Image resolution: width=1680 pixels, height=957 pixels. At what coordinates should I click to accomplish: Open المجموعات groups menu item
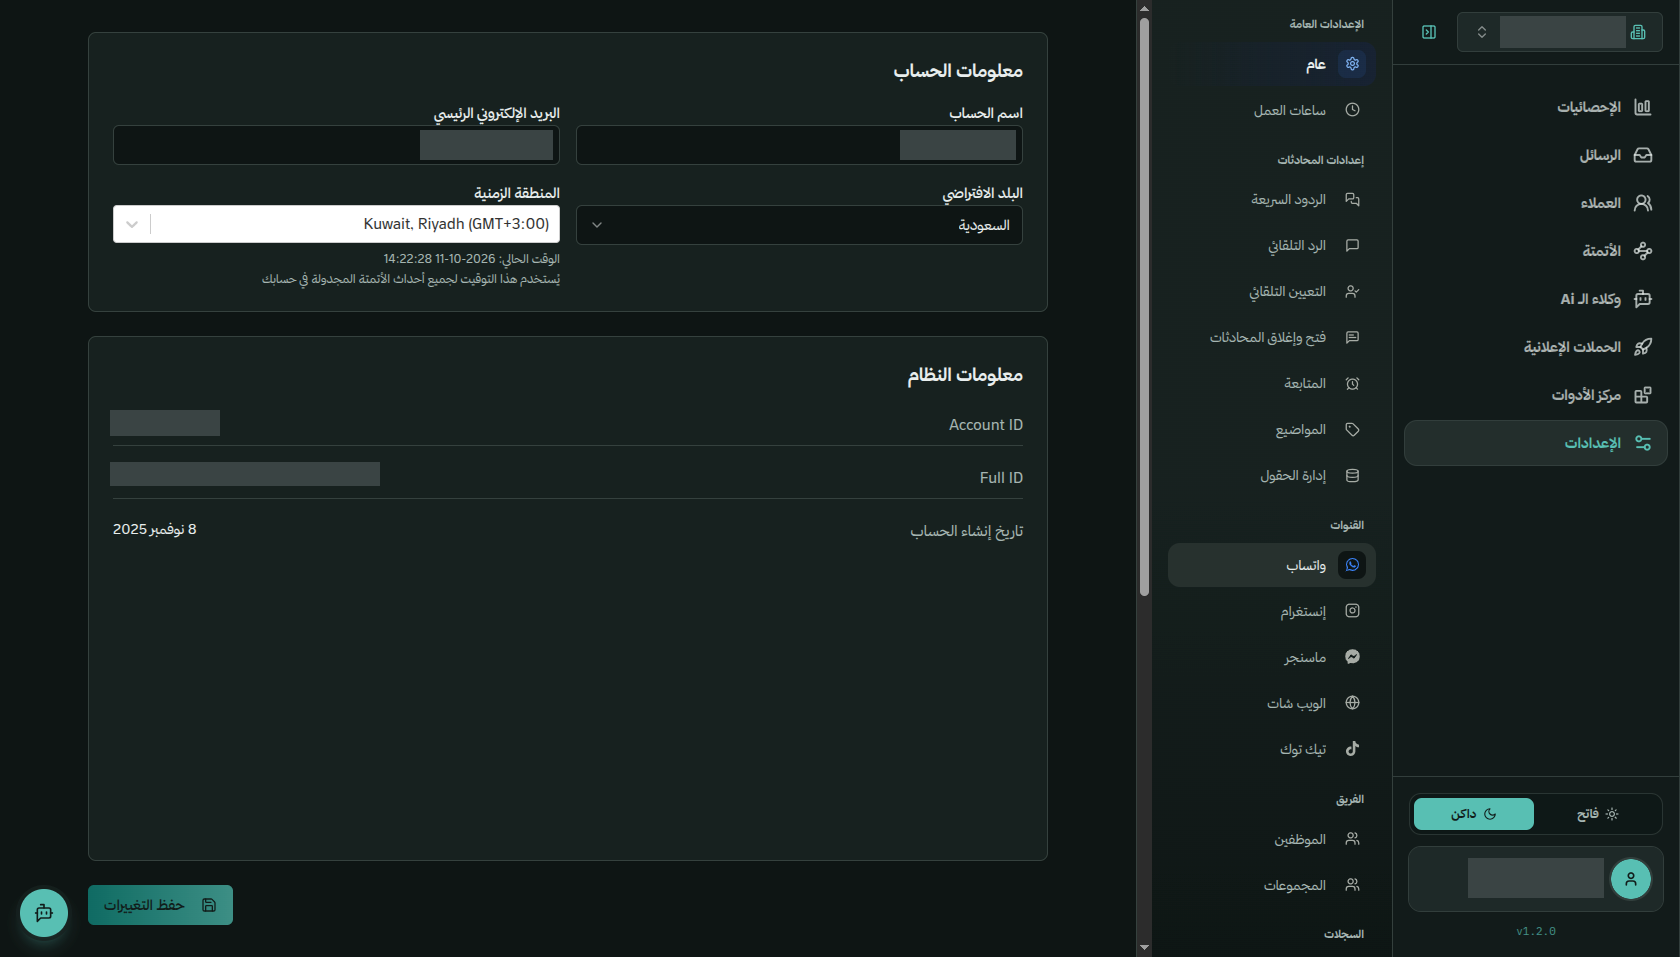coord(1272,886)
